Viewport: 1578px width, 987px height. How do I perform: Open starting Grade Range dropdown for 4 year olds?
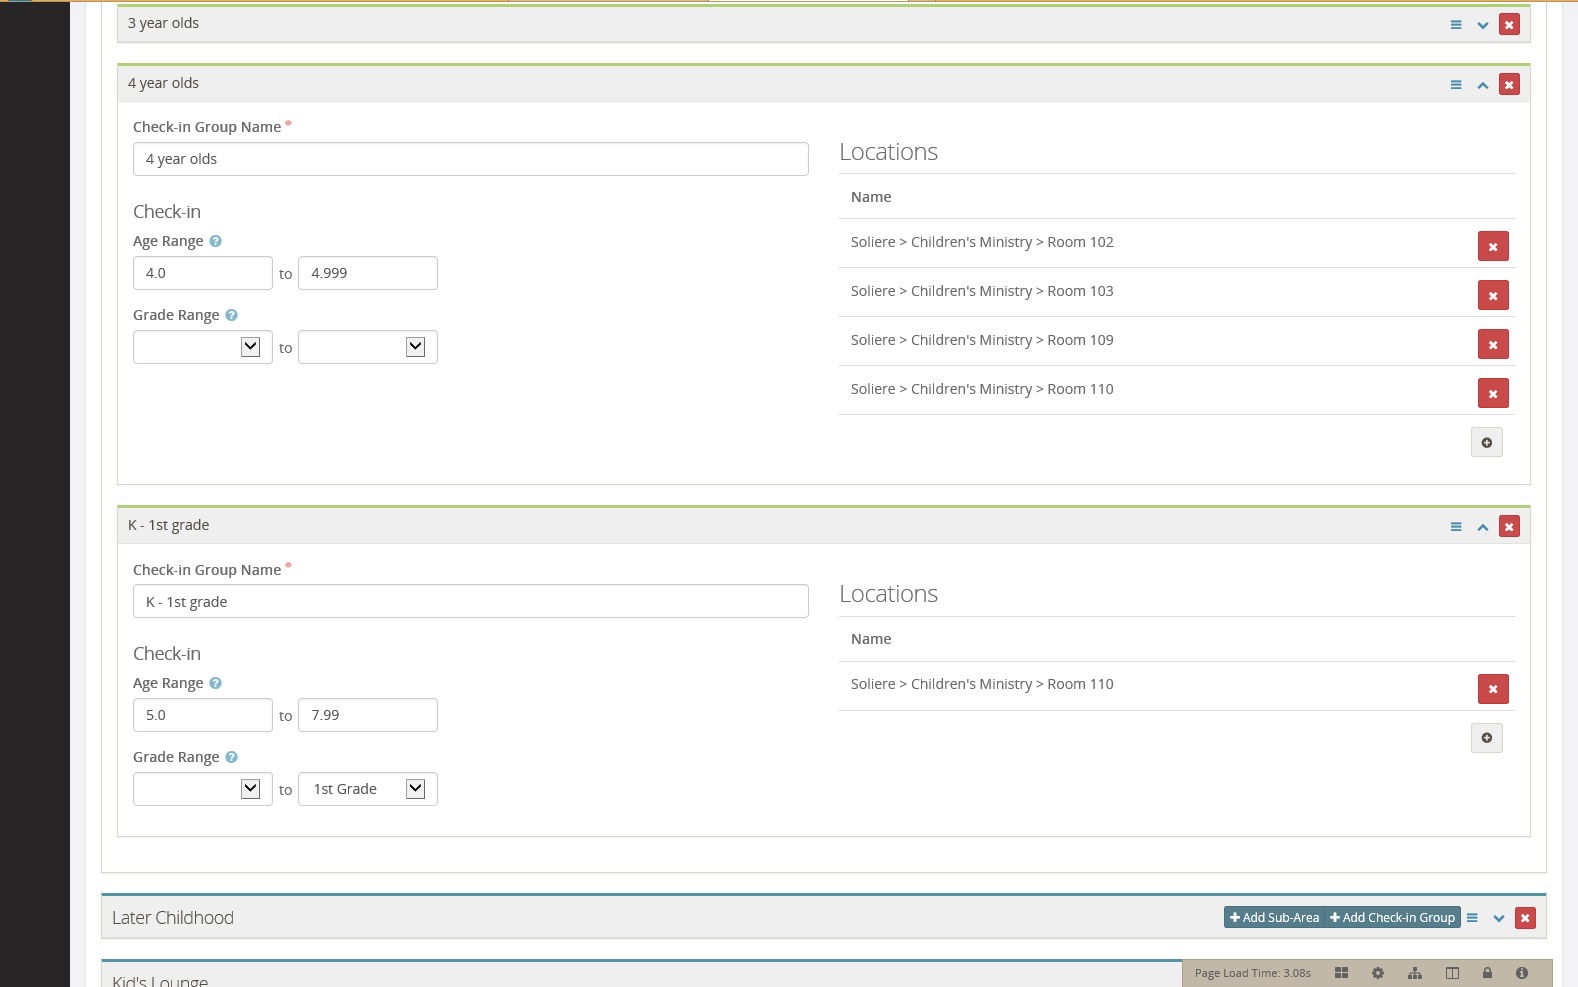click(x=202, y=347)
